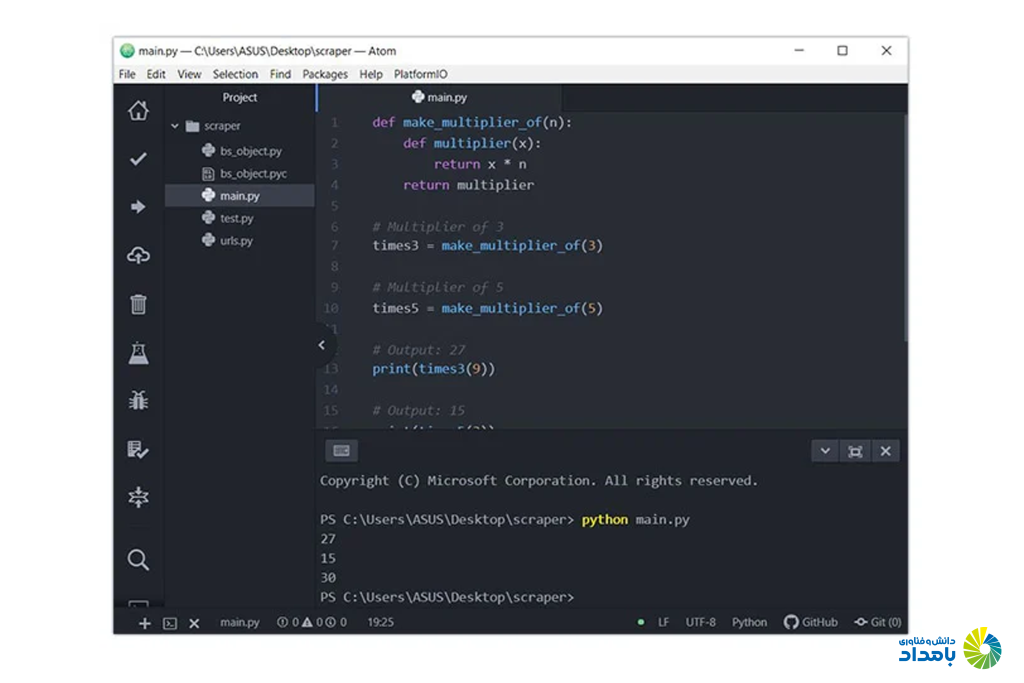This screenshot has width=1024, height=683.
Task: Click main.py file name in status bar
Action: click(x=240, y=622)
